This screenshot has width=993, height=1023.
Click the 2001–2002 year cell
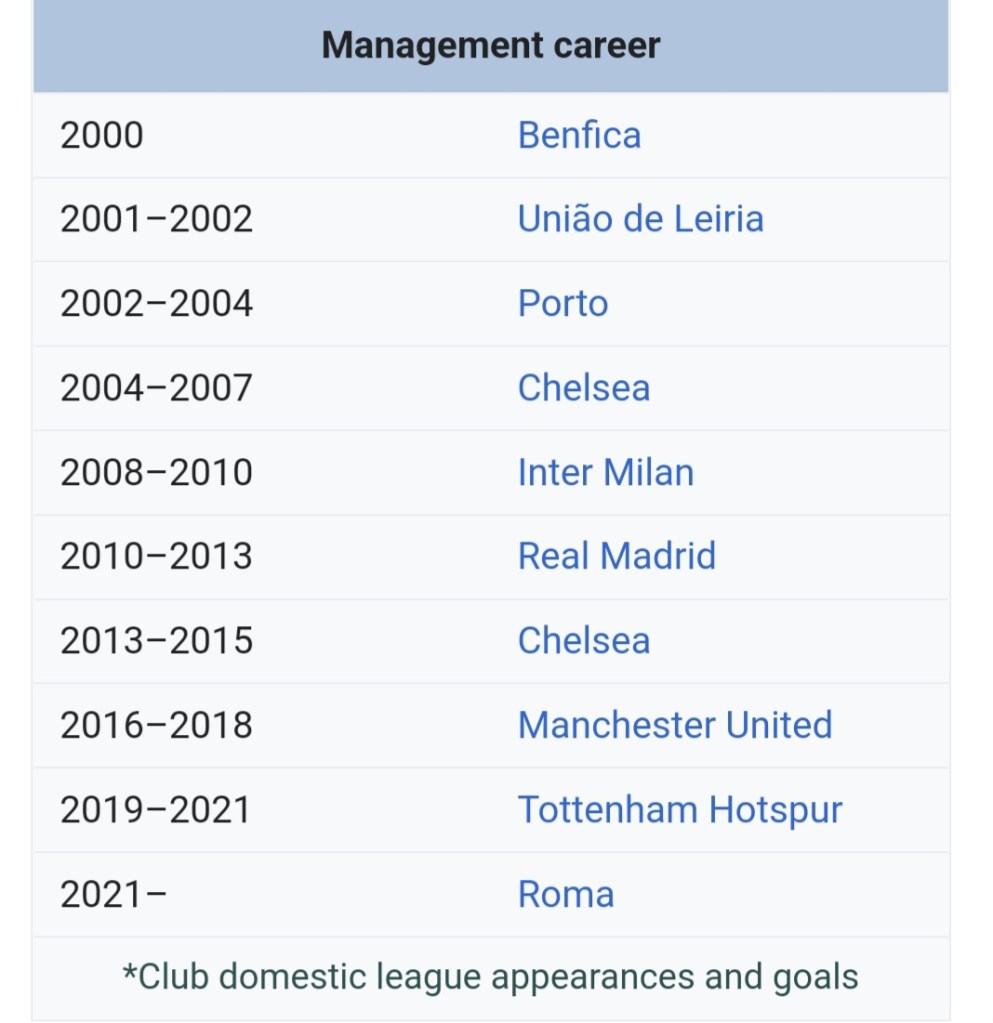pos(156,219)
